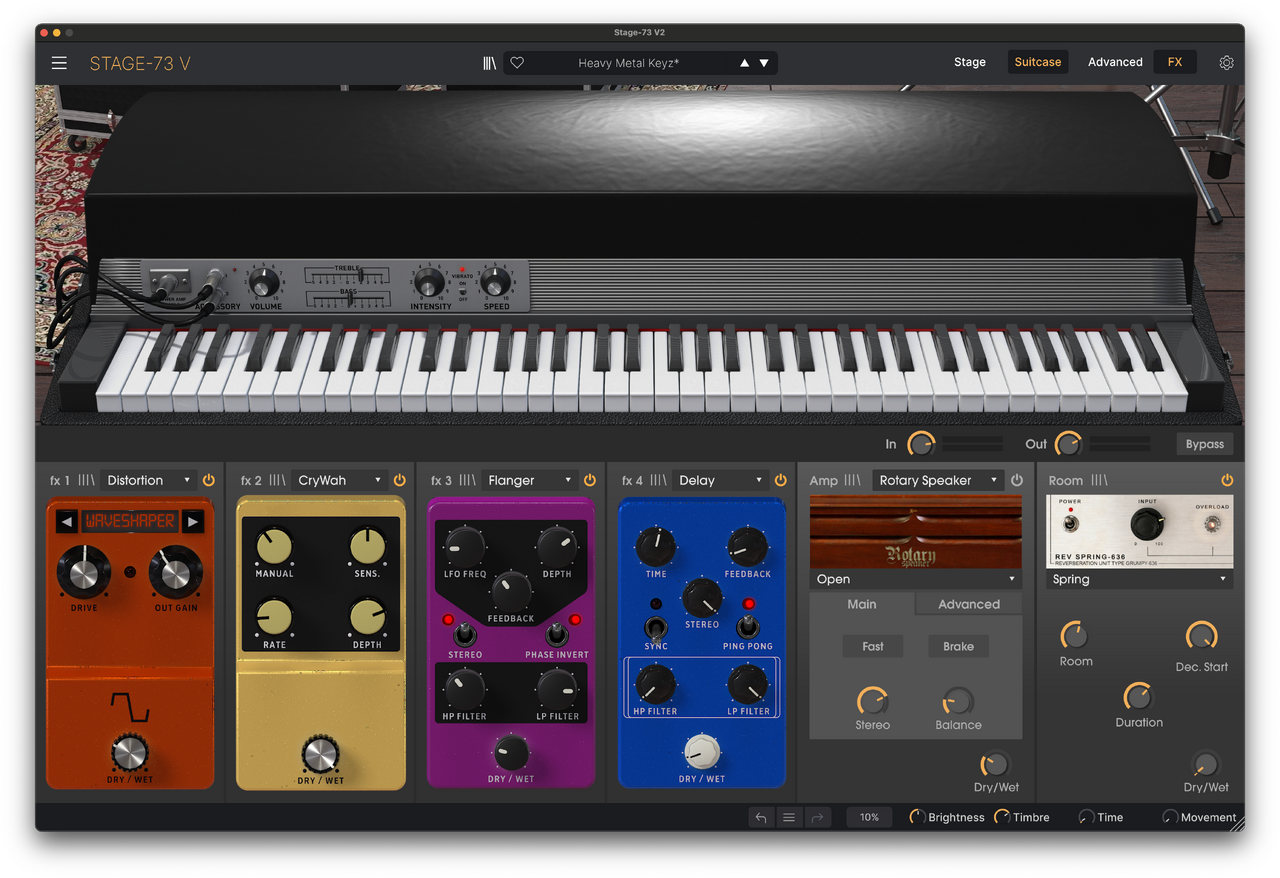
Task: Open settings with the gear icon
Action: point(1226,63)
